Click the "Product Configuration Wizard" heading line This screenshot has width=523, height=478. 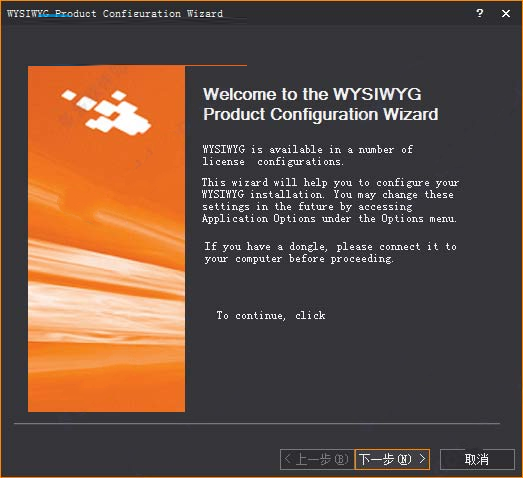pyautogui.click(x=321, y=114)
